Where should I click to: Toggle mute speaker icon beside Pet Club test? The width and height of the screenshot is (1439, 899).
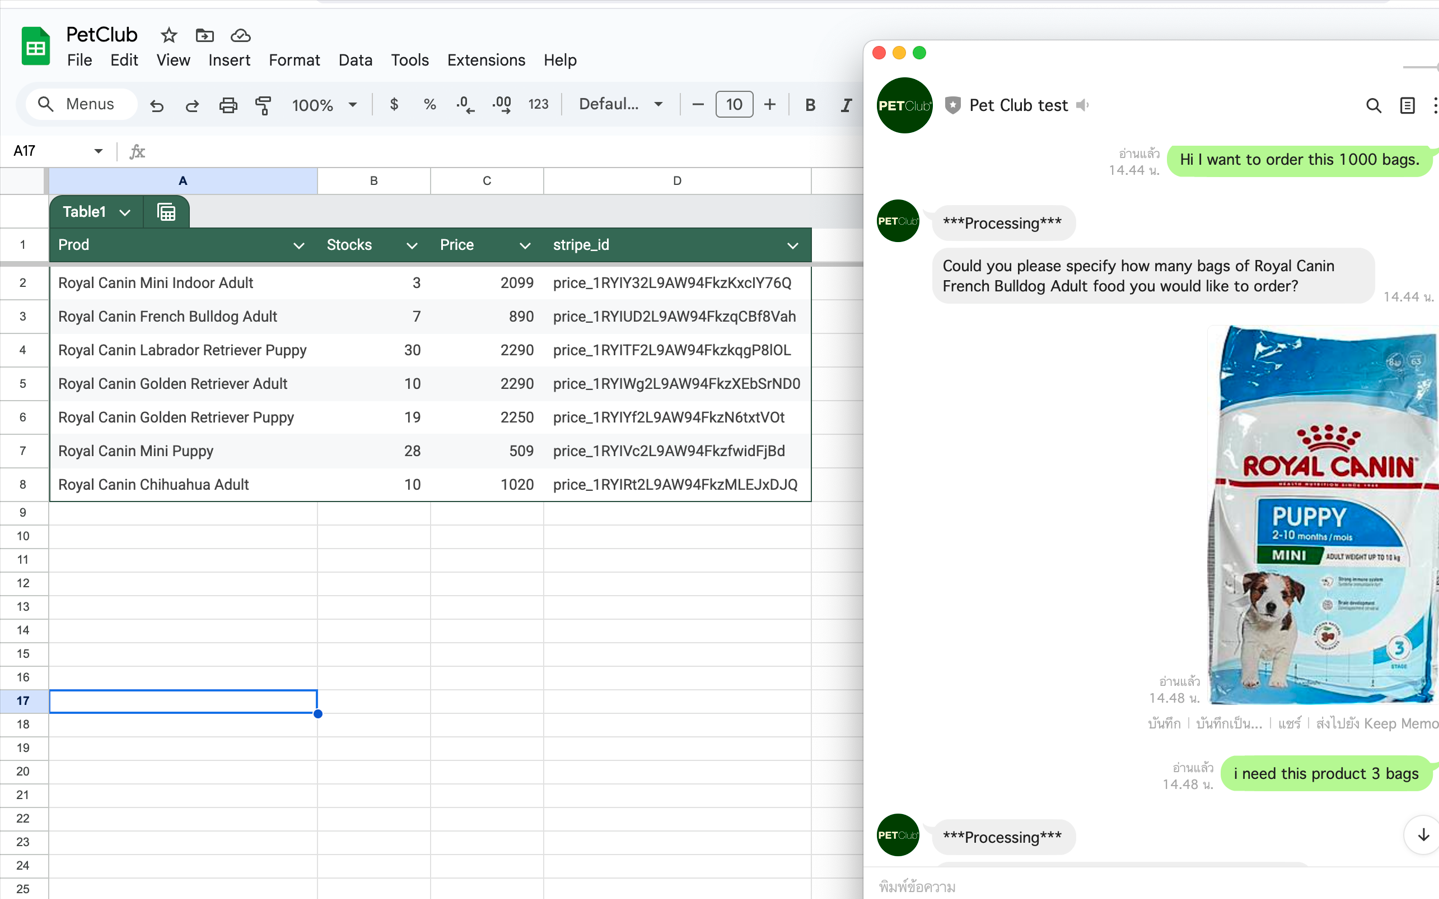[1083, 105]
